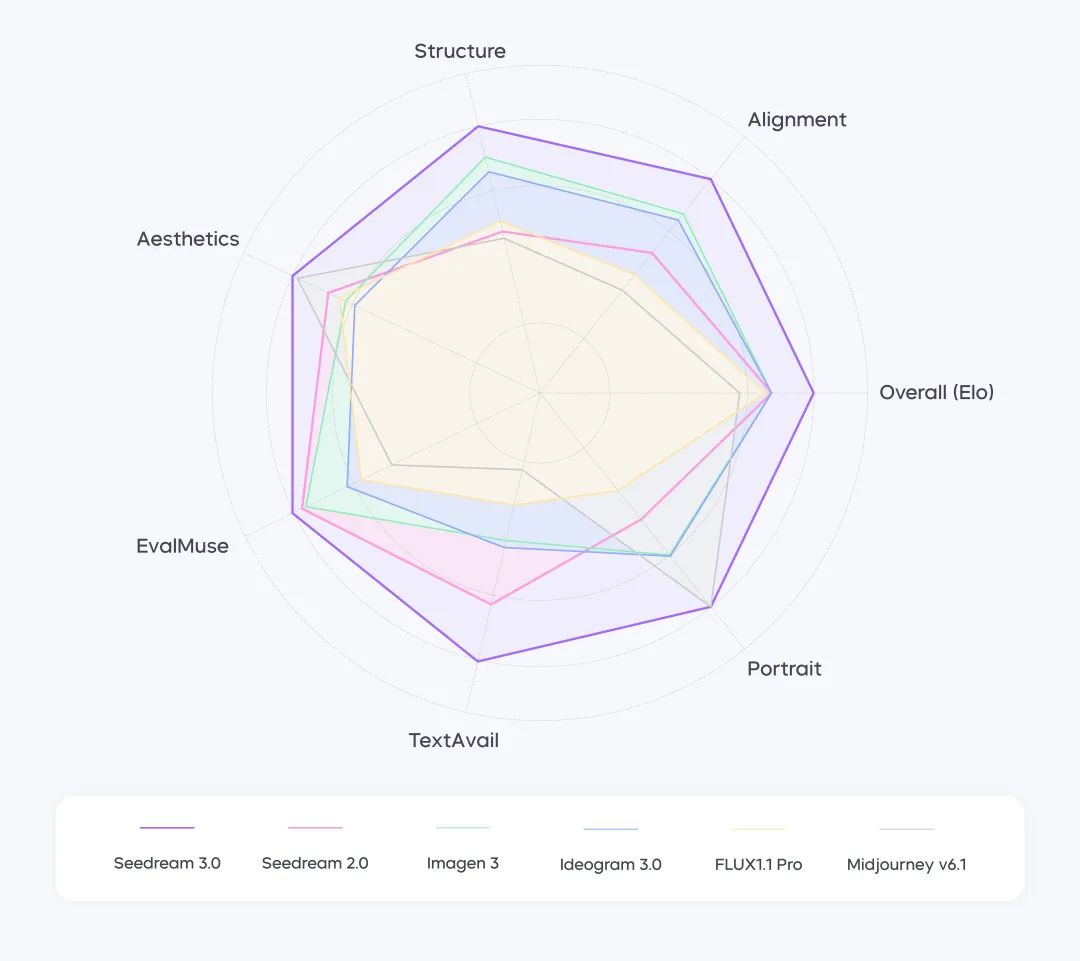Click the FLUX1.1 Pro yellow legend line
The width and height of the screenshot is (1080, 961).
tap(758, 829)
